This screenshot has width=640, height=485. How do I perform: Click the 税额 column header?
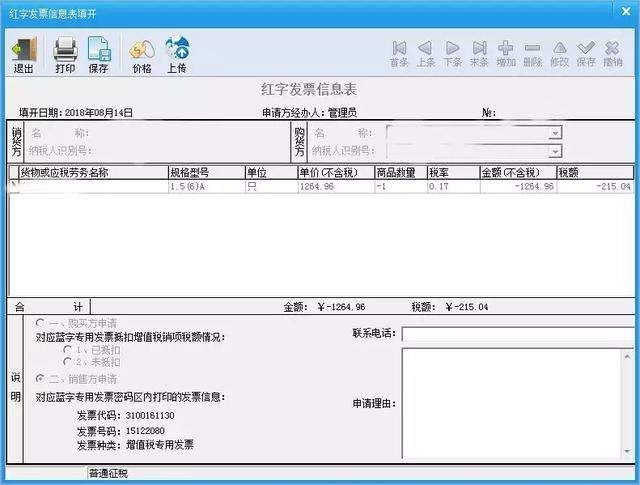coord(595,172)
